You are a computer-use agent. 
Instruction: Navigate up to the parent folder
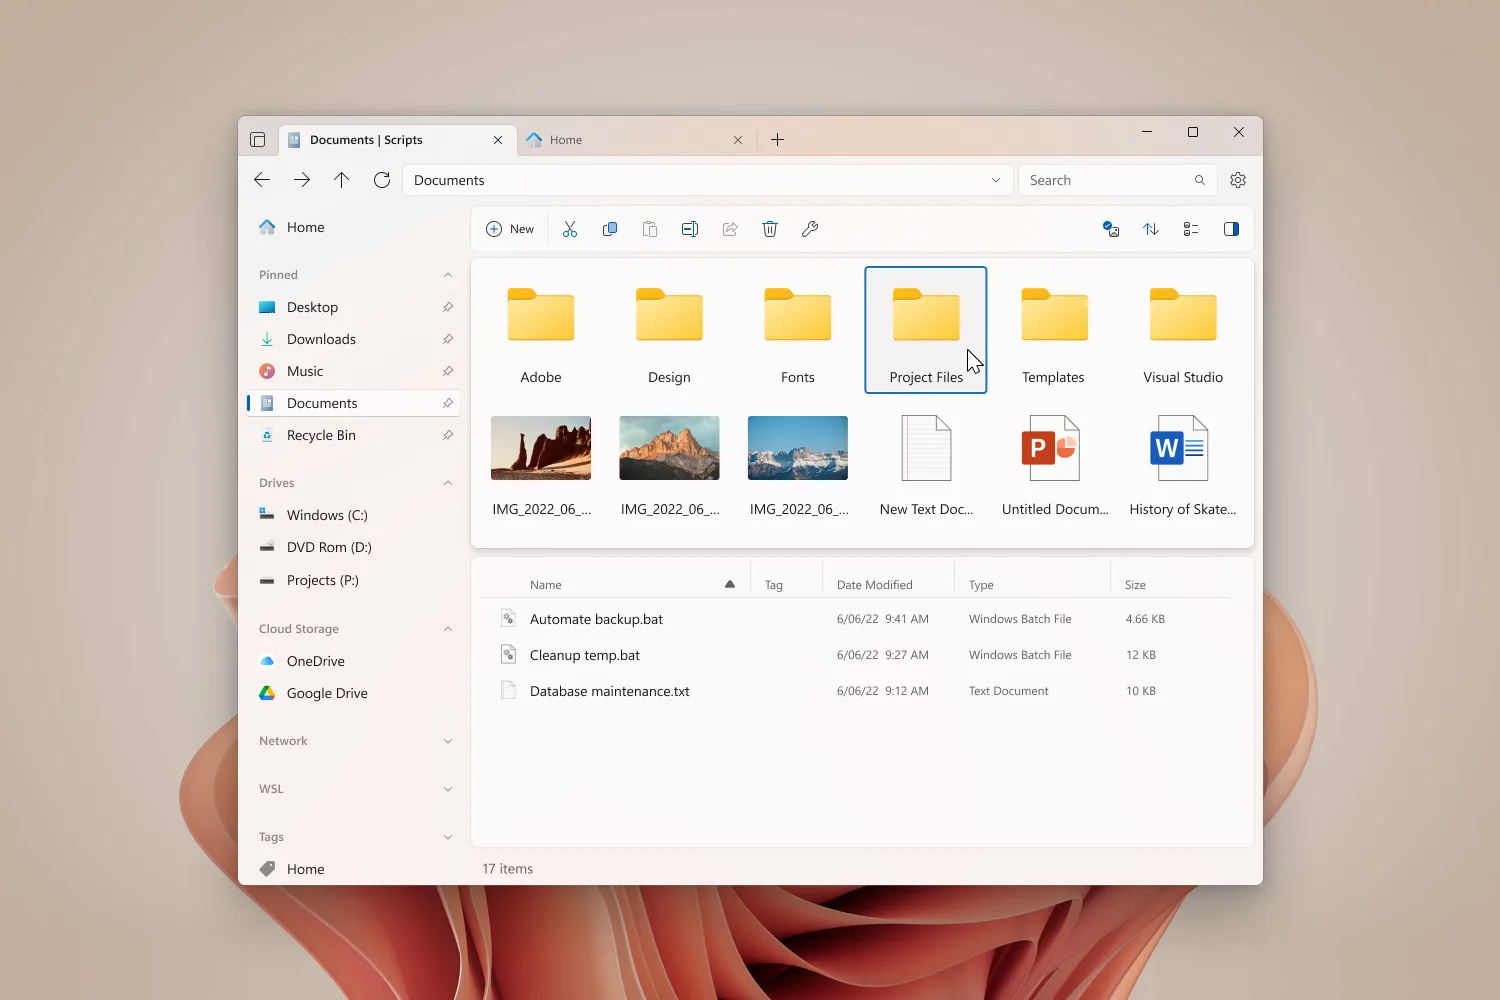[341, 180]
